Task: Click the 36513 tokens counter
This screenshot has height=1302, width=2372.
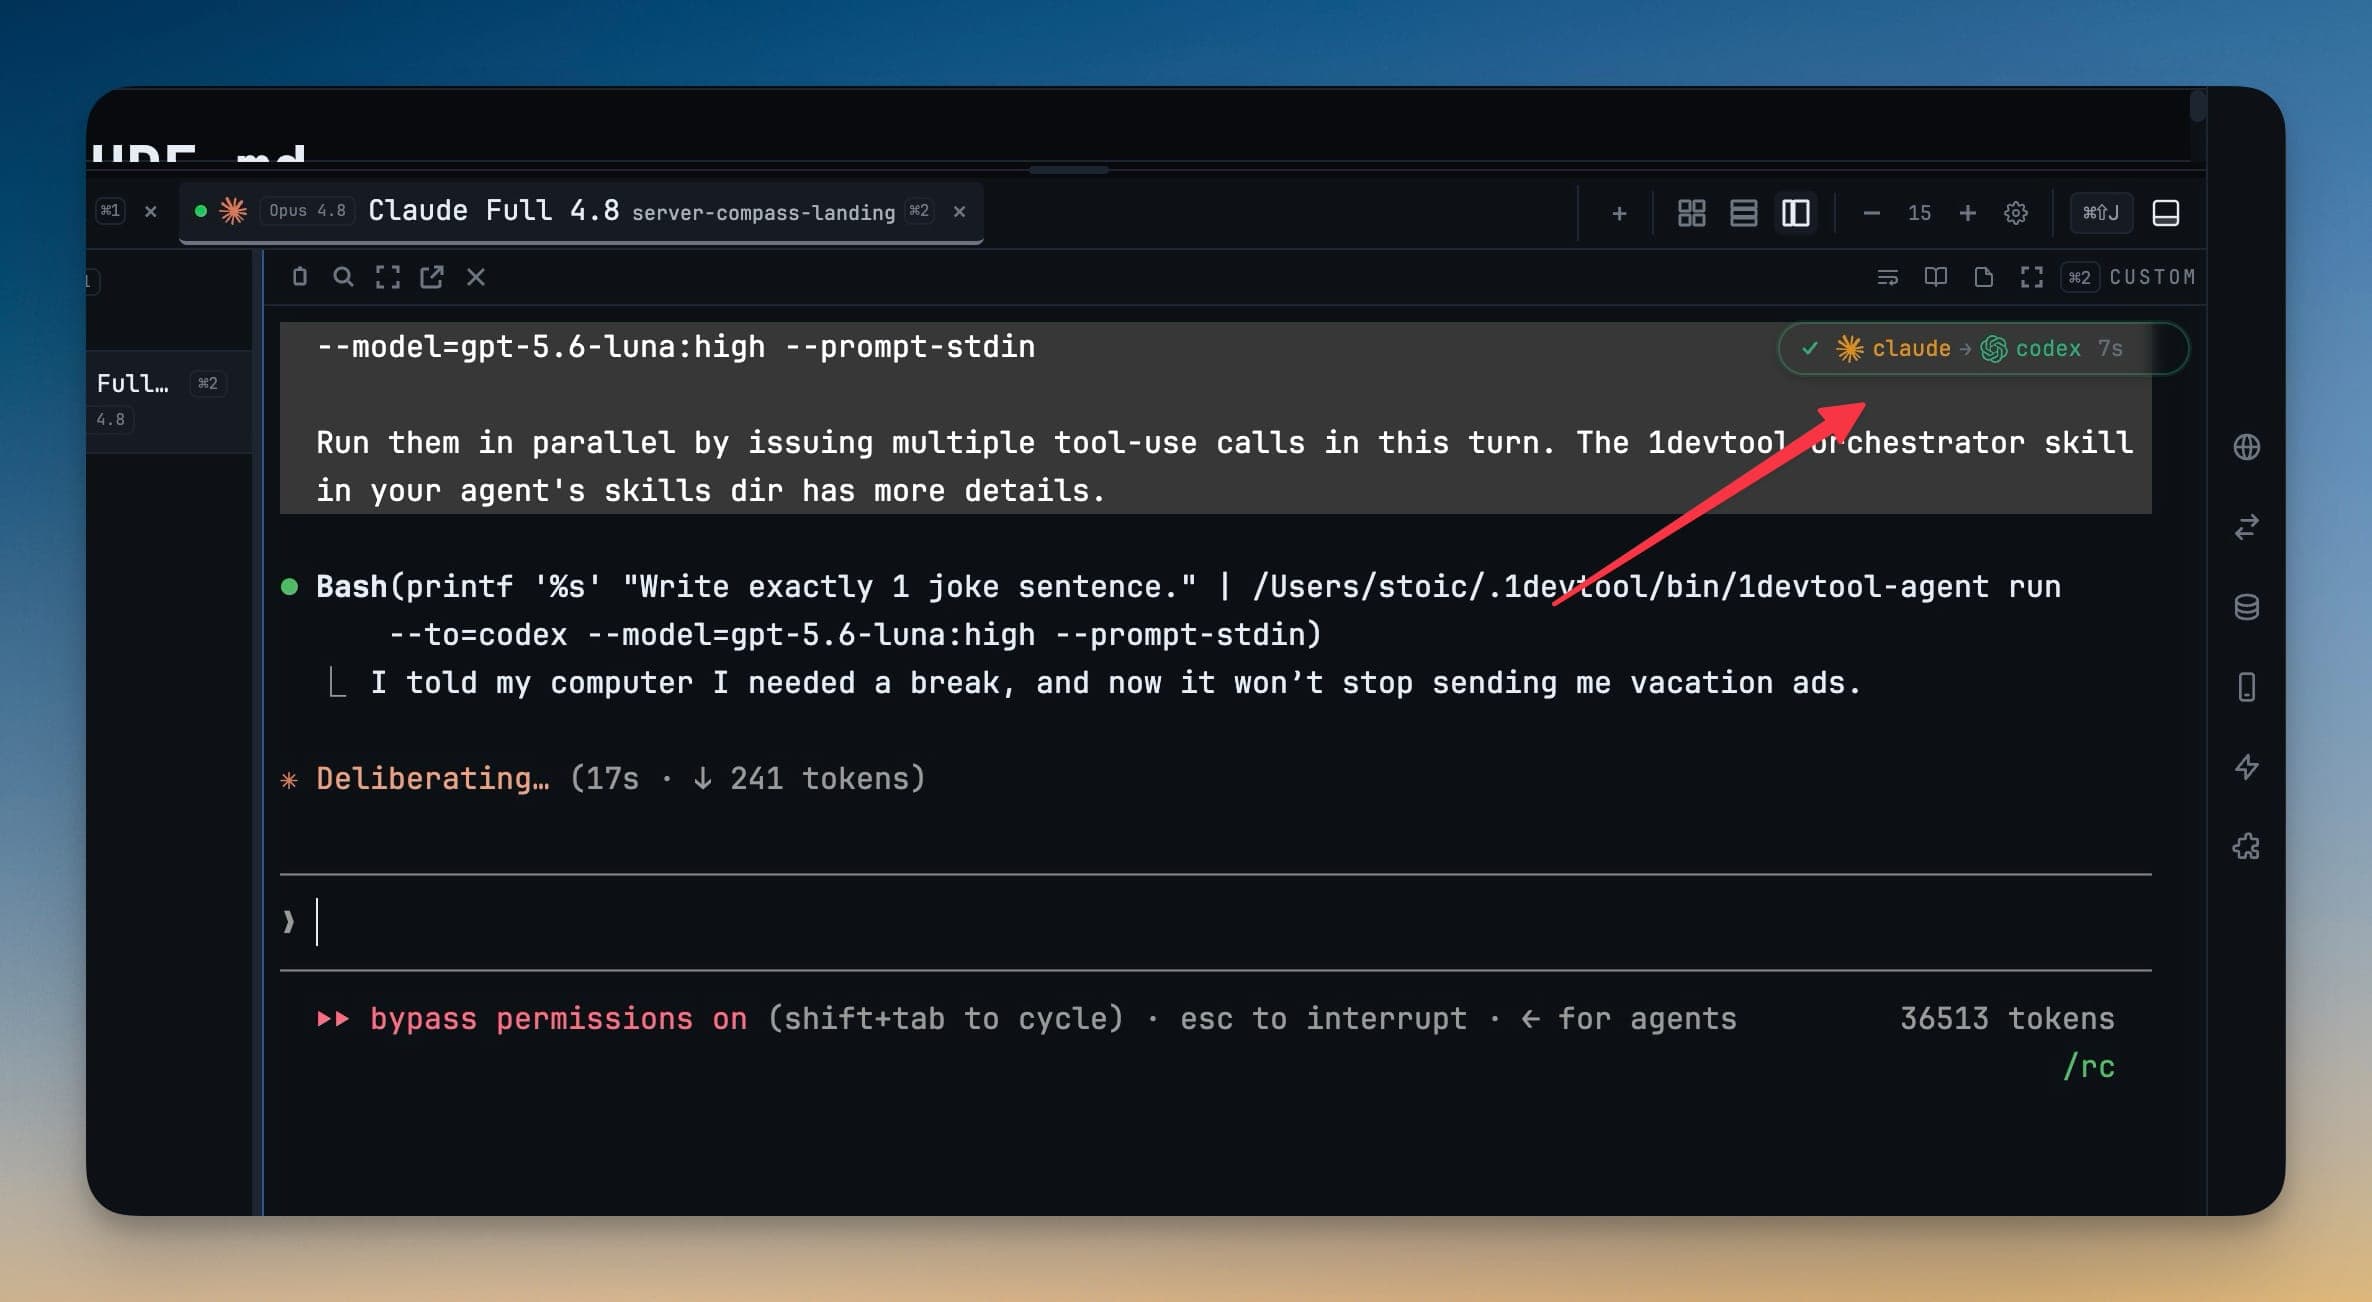Action: [2007, 1018]
